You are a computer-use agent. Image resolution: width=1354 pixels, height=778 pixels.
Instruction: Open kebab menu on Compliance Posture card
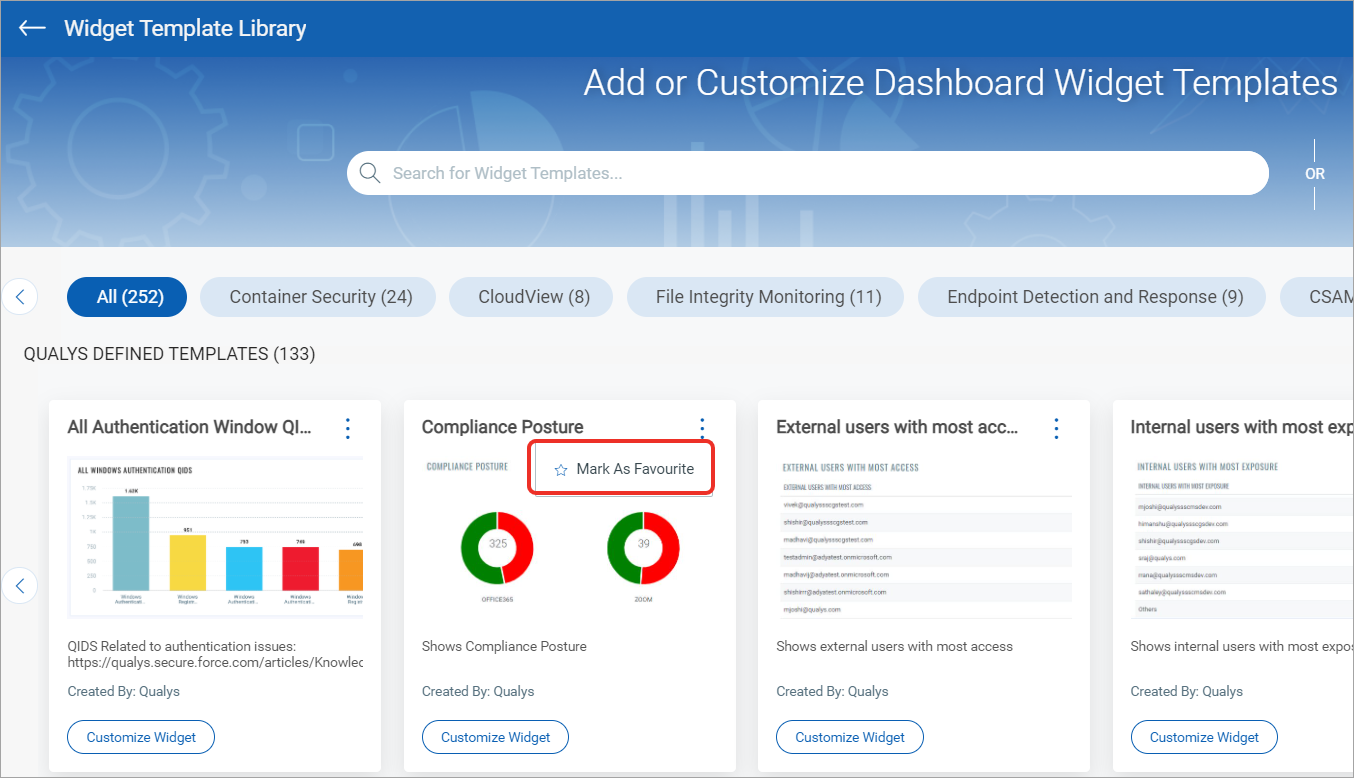[x=702, y=428]
